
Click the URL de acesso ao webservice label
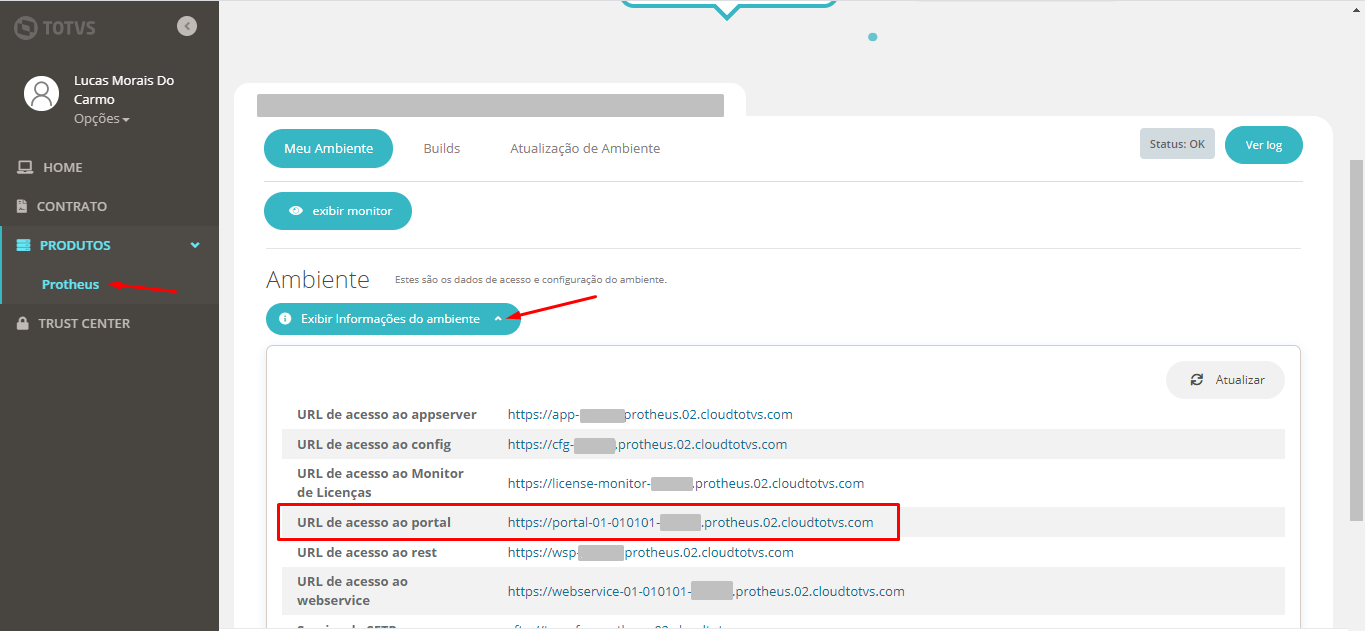[x=352, y=591]
